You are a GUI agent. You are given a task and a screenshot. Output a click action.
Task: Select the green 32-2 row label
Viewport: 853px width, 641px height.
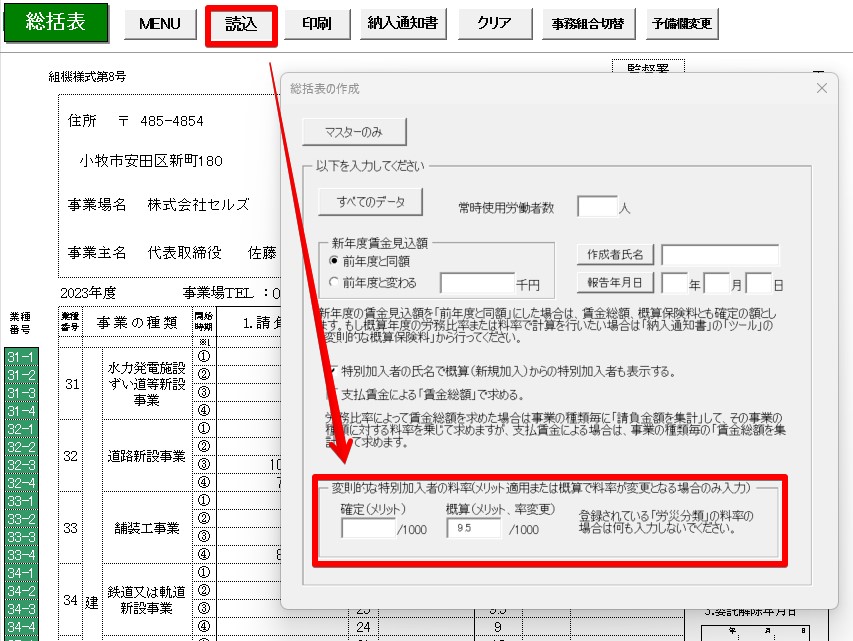21,447
